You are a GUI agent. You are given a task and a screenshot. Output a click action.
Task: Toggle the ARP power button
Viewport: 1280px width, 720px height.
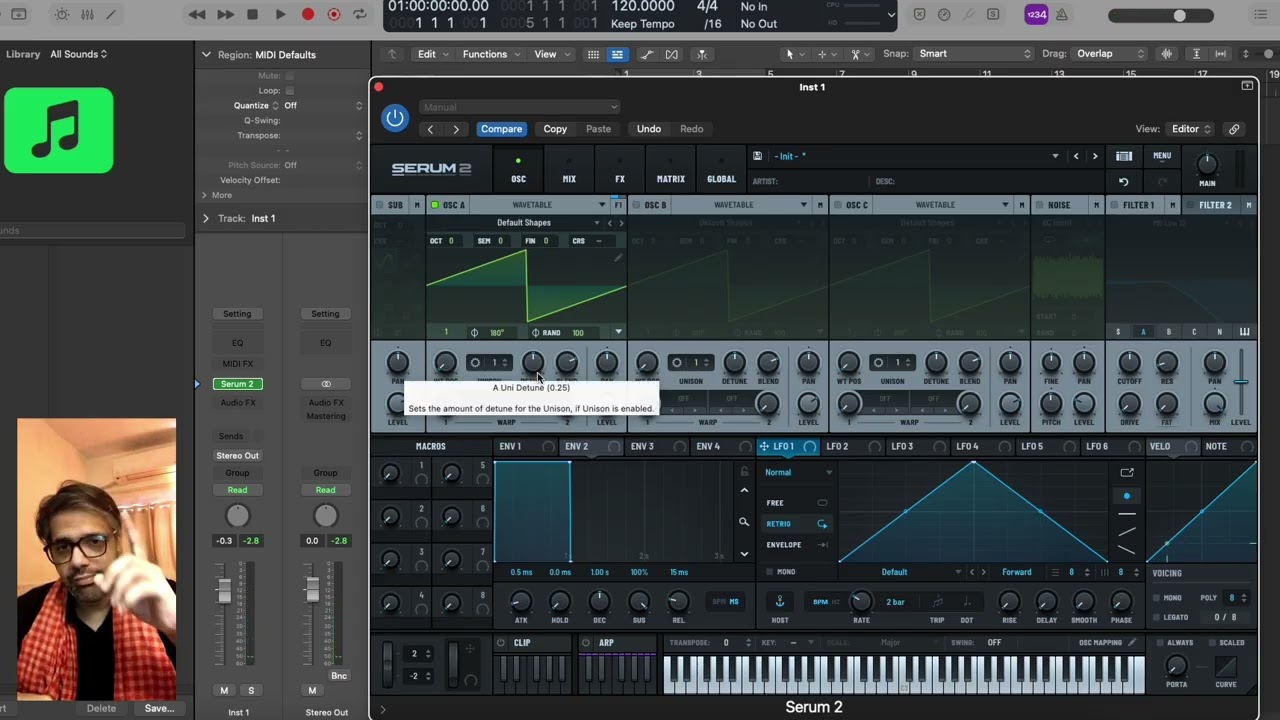tap(586, 643)
